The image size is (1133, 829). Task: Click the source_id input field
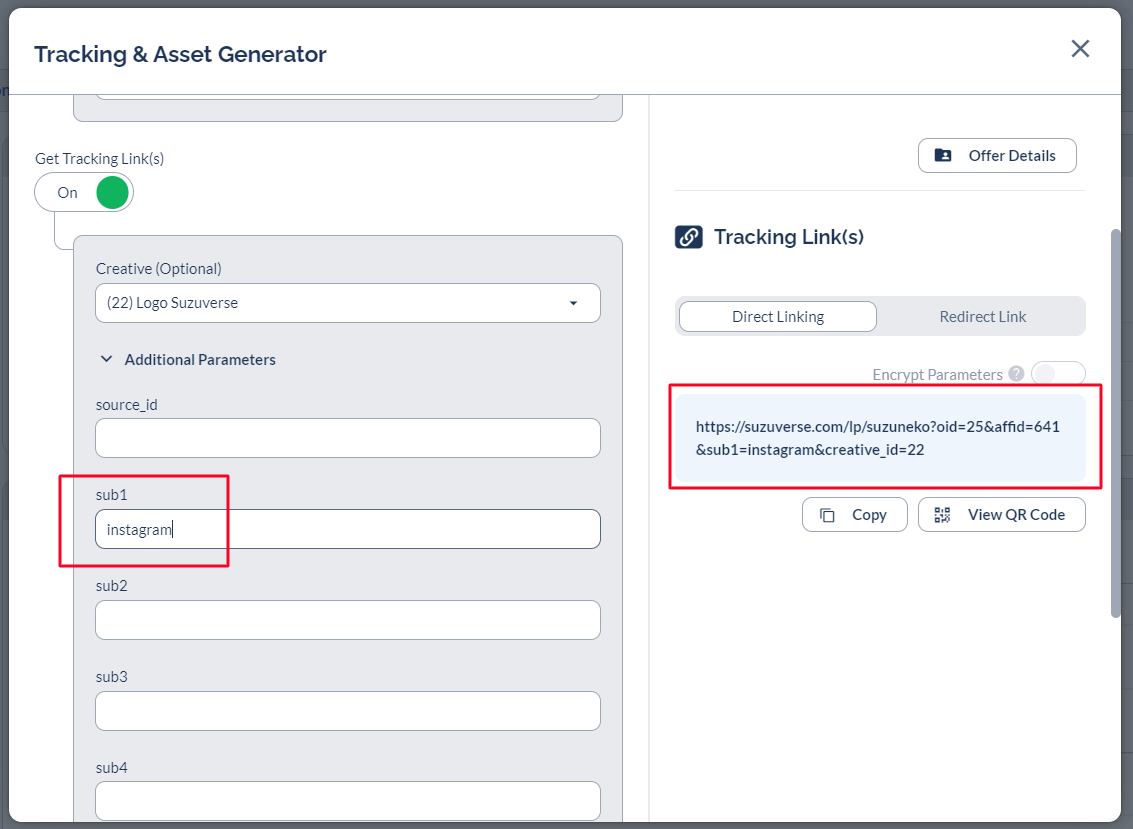[x=347, y=438]
